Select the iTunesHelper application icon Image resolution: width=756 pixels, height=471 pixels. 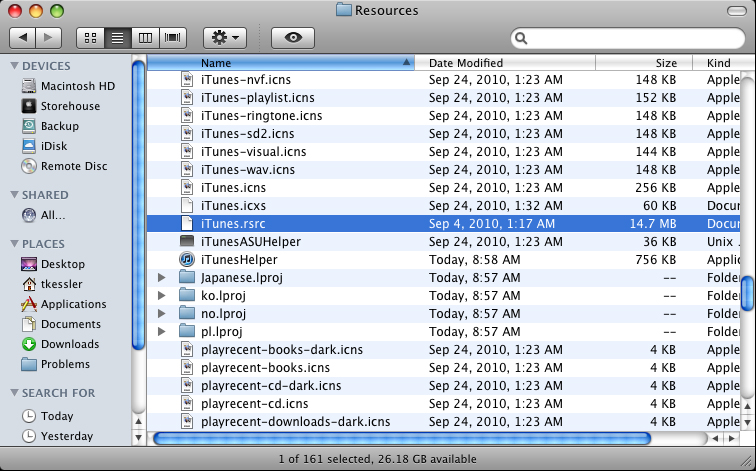pos(187,260)
